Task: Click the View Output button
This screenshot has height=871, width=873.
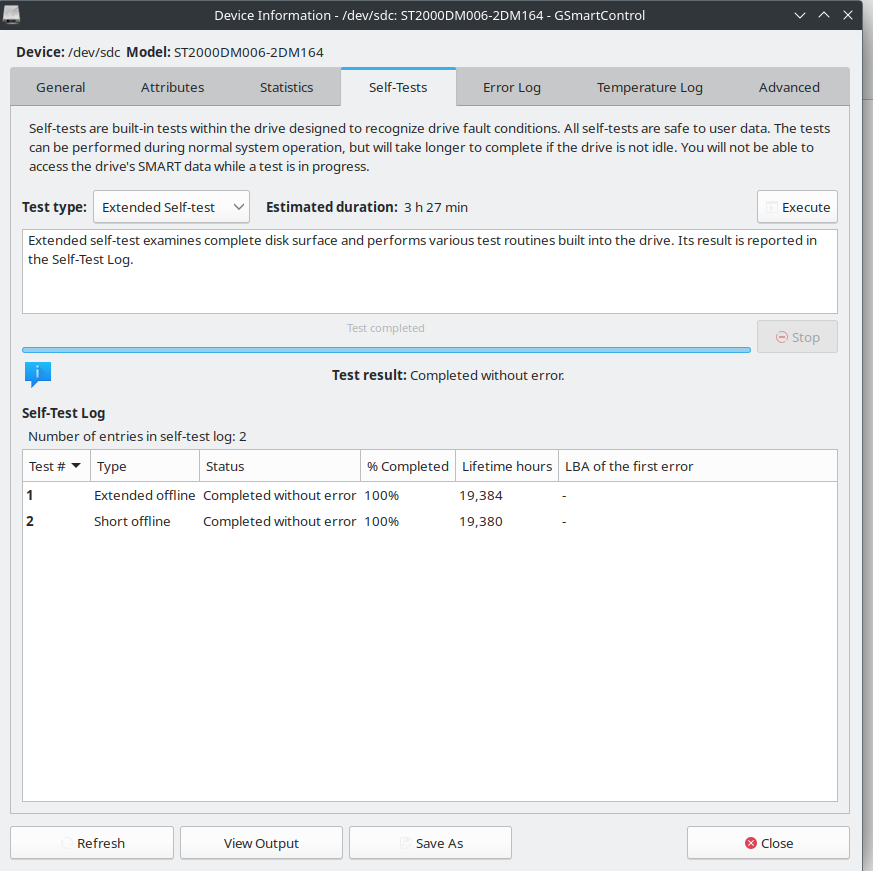Action: (261, 843)
